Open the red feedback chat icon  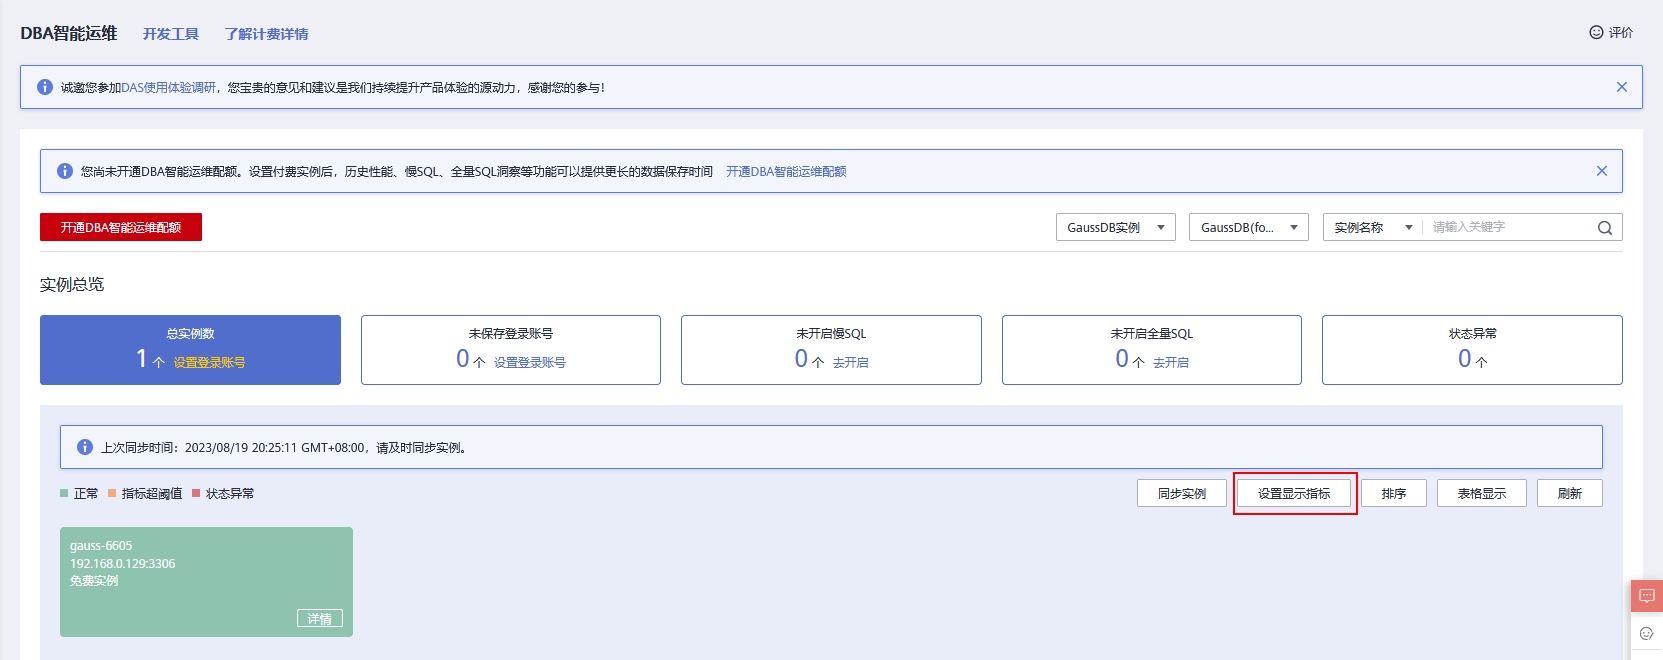pyautogui.click(x=1647, y=596)
